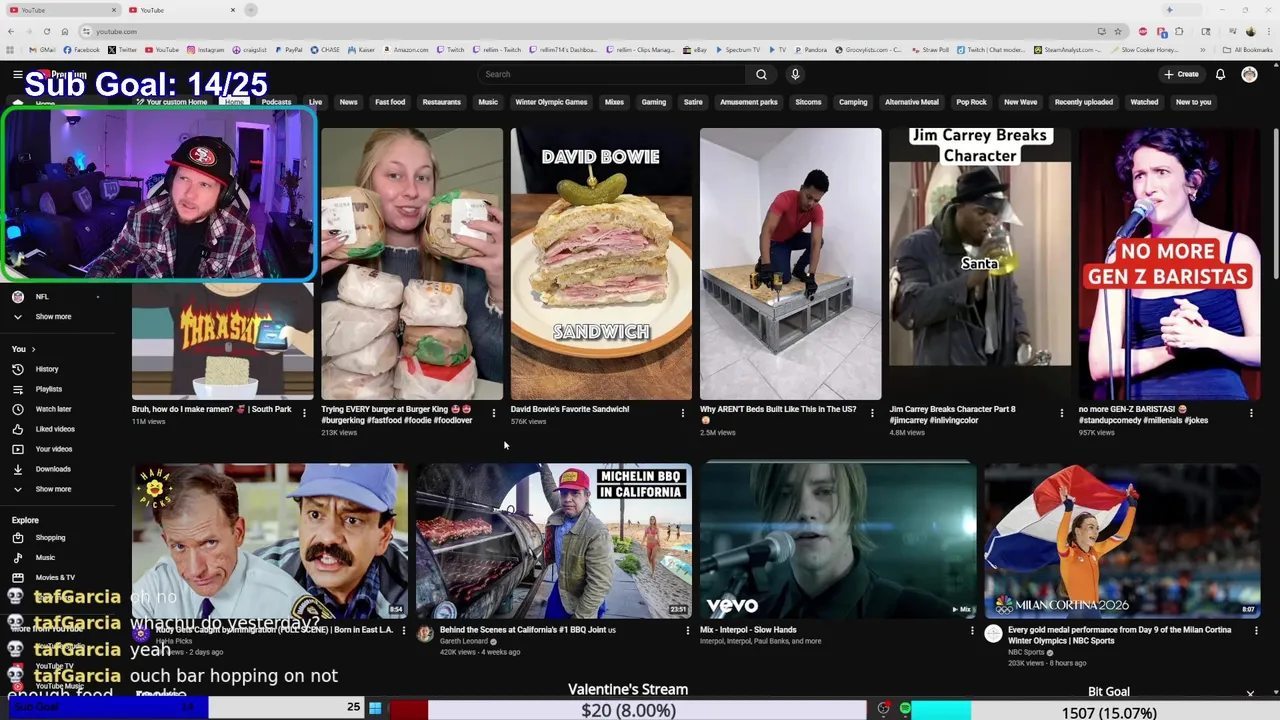Open the Pandora bookmark

(810, 49)
